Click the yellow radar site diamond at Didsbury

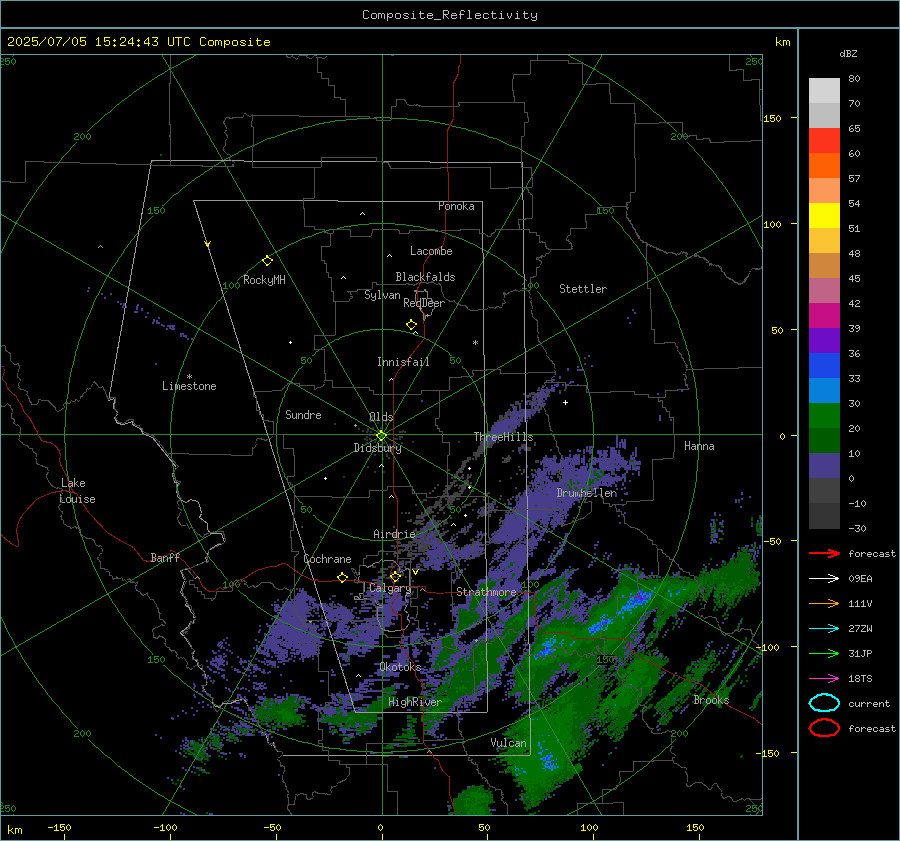coord(381,436)
